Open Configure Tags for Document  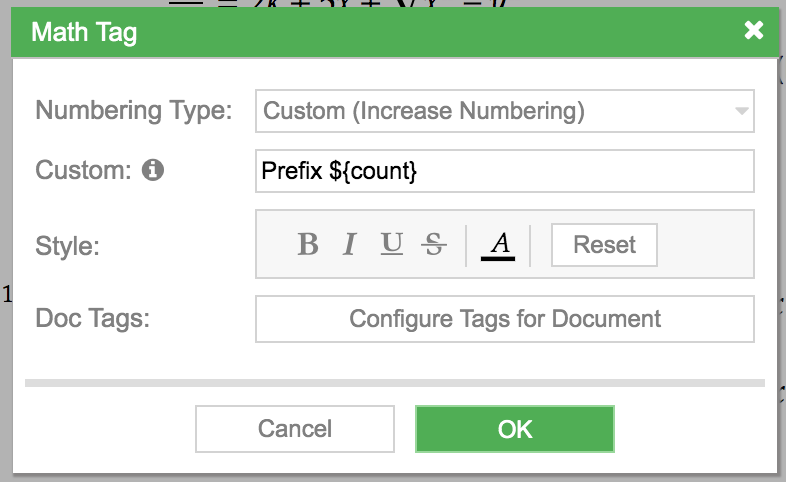click(505, 319)
